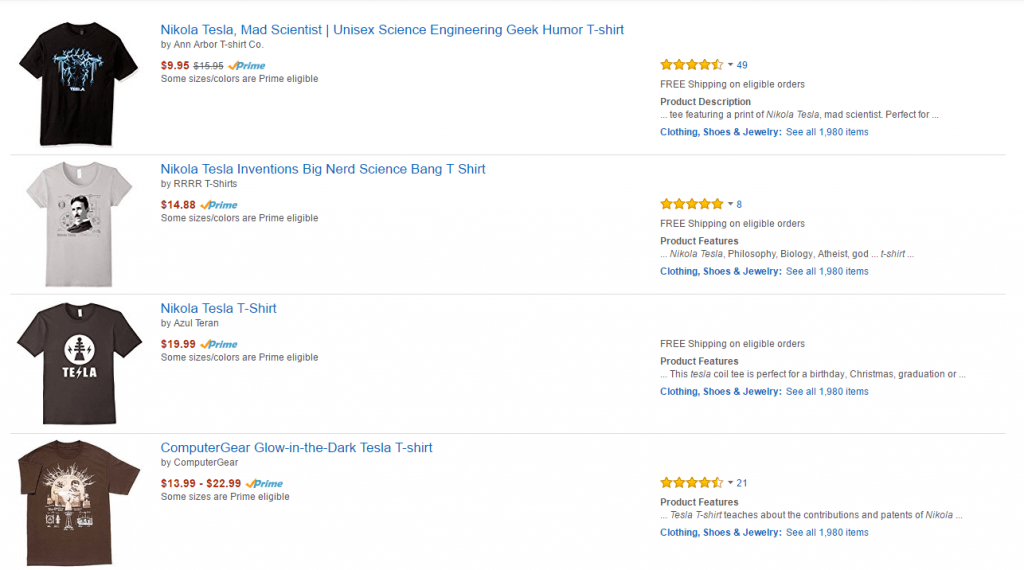This screenshot has width=1024, height=570.
Task: Expand the rating dropdown arrow beside 49 reviews
Action: (x=730, y=65)
